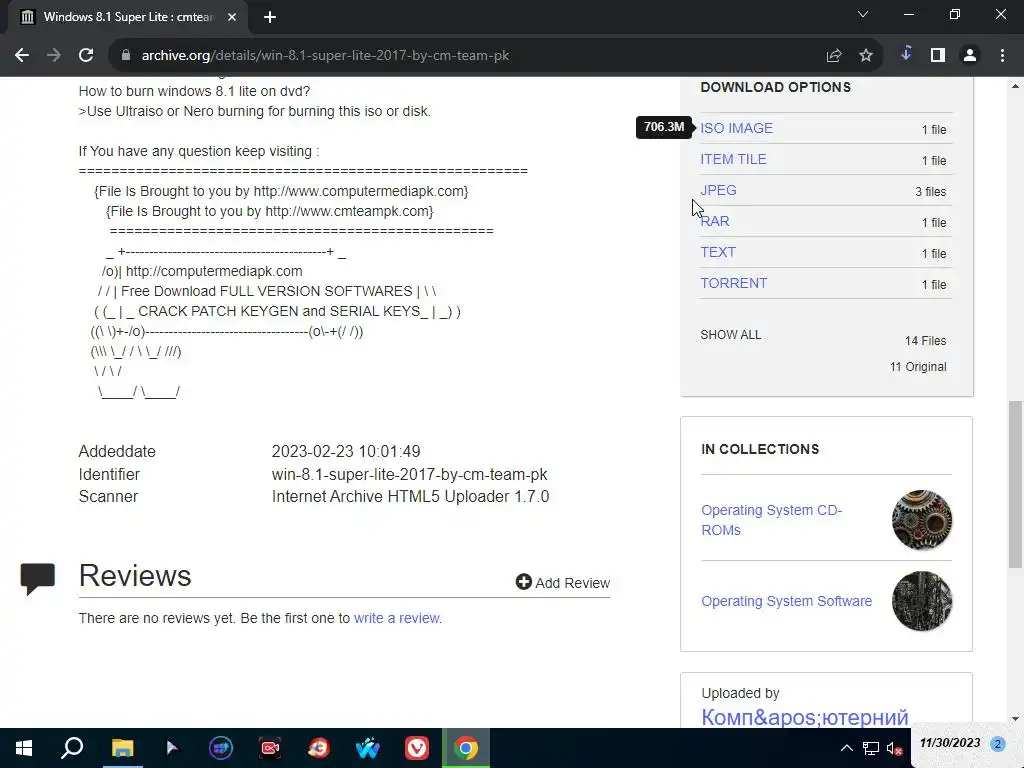
Task: Click the scrollbar down arrow
Action: pyautogui.click(x=1015, y=719)
